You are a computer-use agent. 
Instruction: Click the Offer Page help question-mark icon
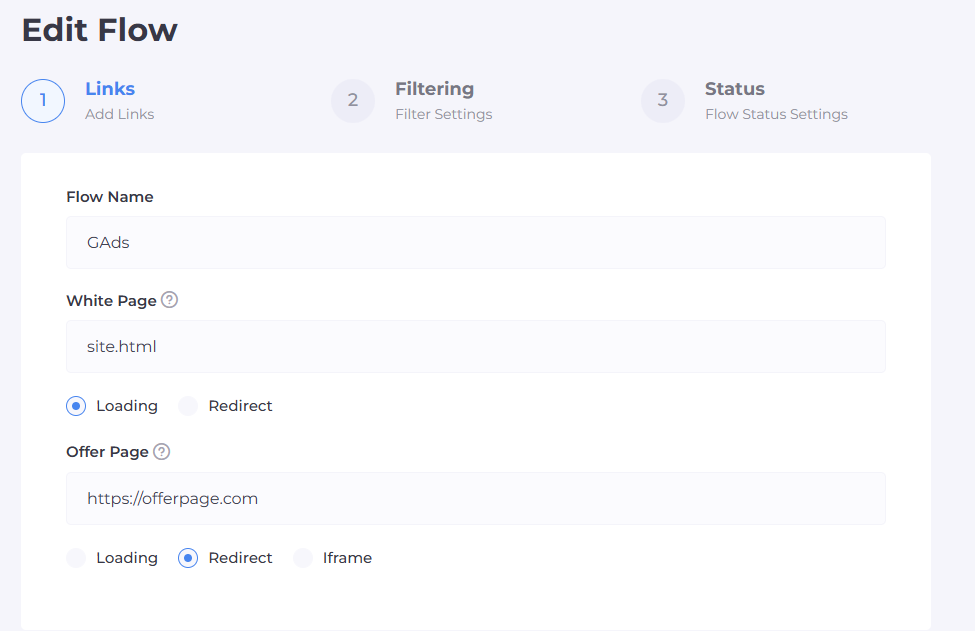point(162,452)
